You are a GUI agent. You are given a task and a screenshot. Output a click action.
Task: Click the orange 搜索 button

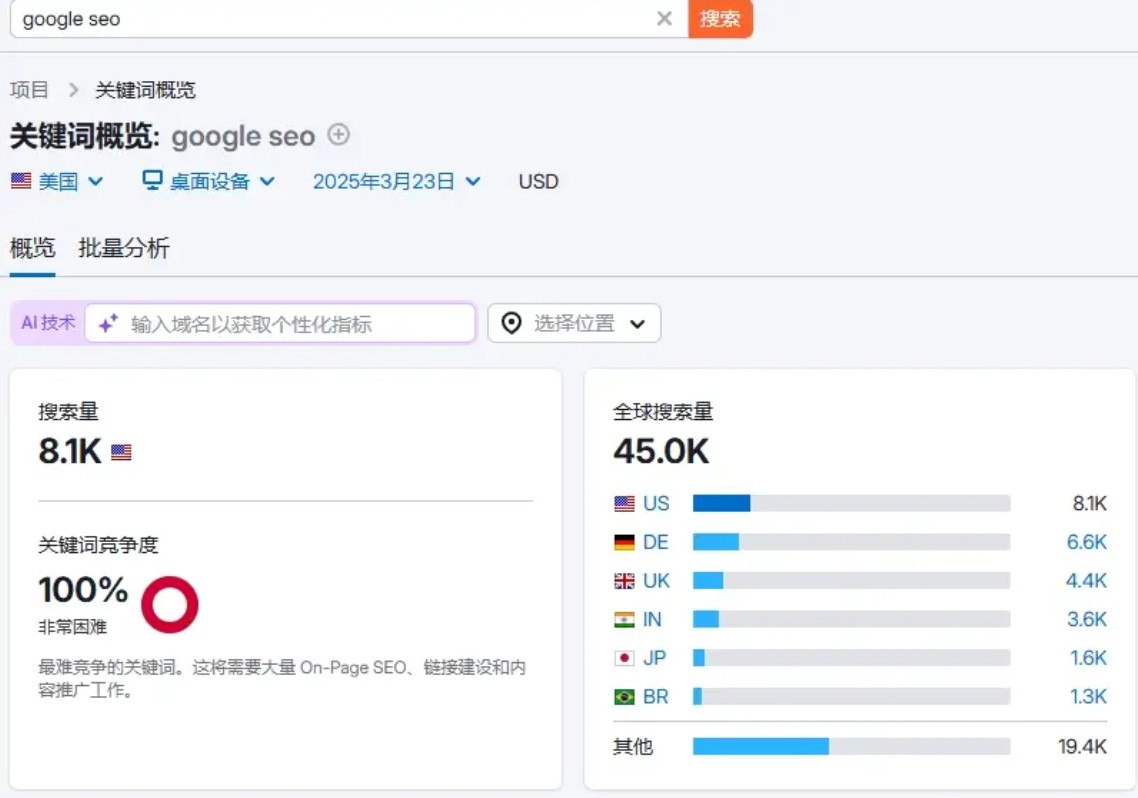[x=720, y=18]
